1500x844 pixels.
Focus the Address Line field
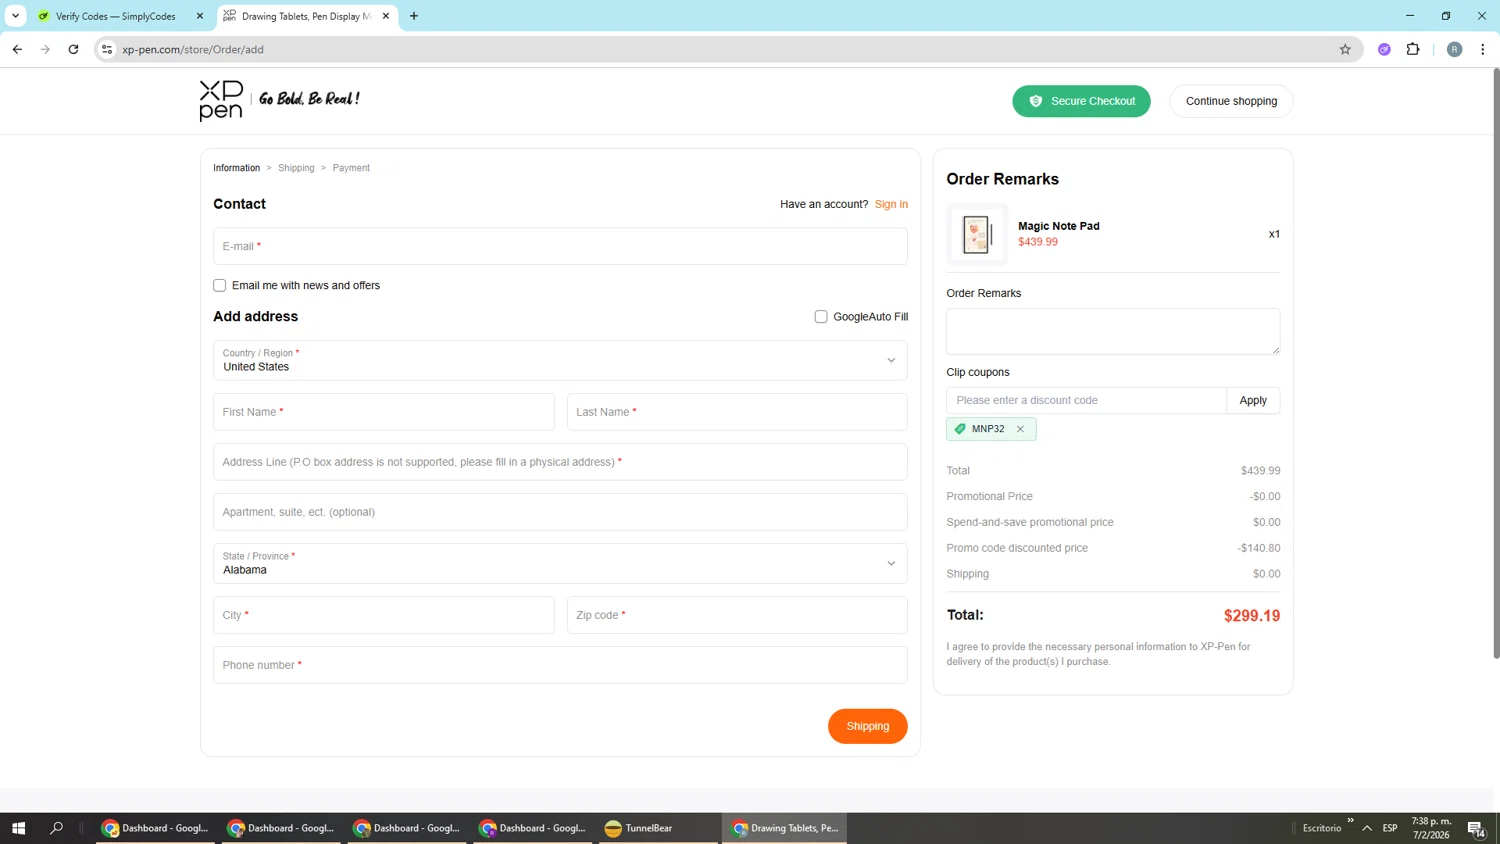[x=560, y=462]
